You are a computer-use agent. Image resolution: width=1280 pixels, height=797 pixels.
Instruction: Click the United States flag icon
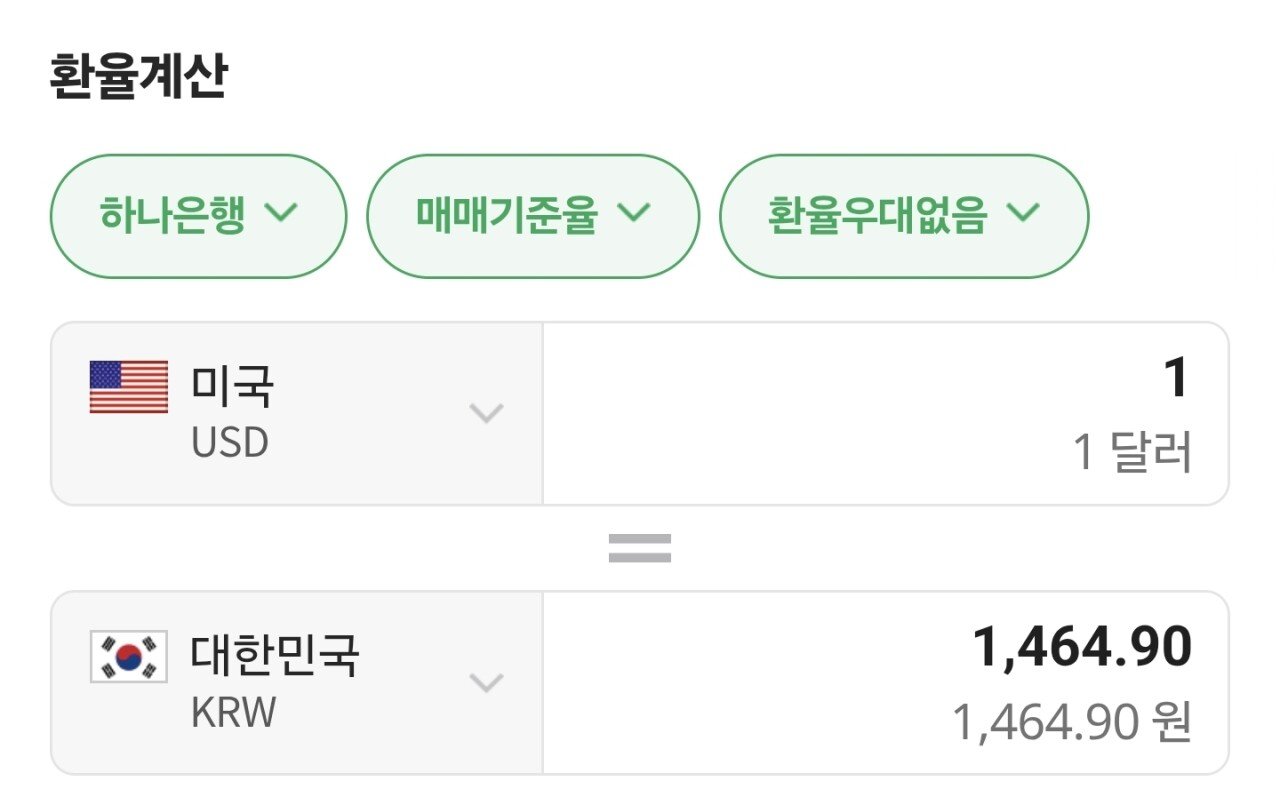tap(129, 387)
